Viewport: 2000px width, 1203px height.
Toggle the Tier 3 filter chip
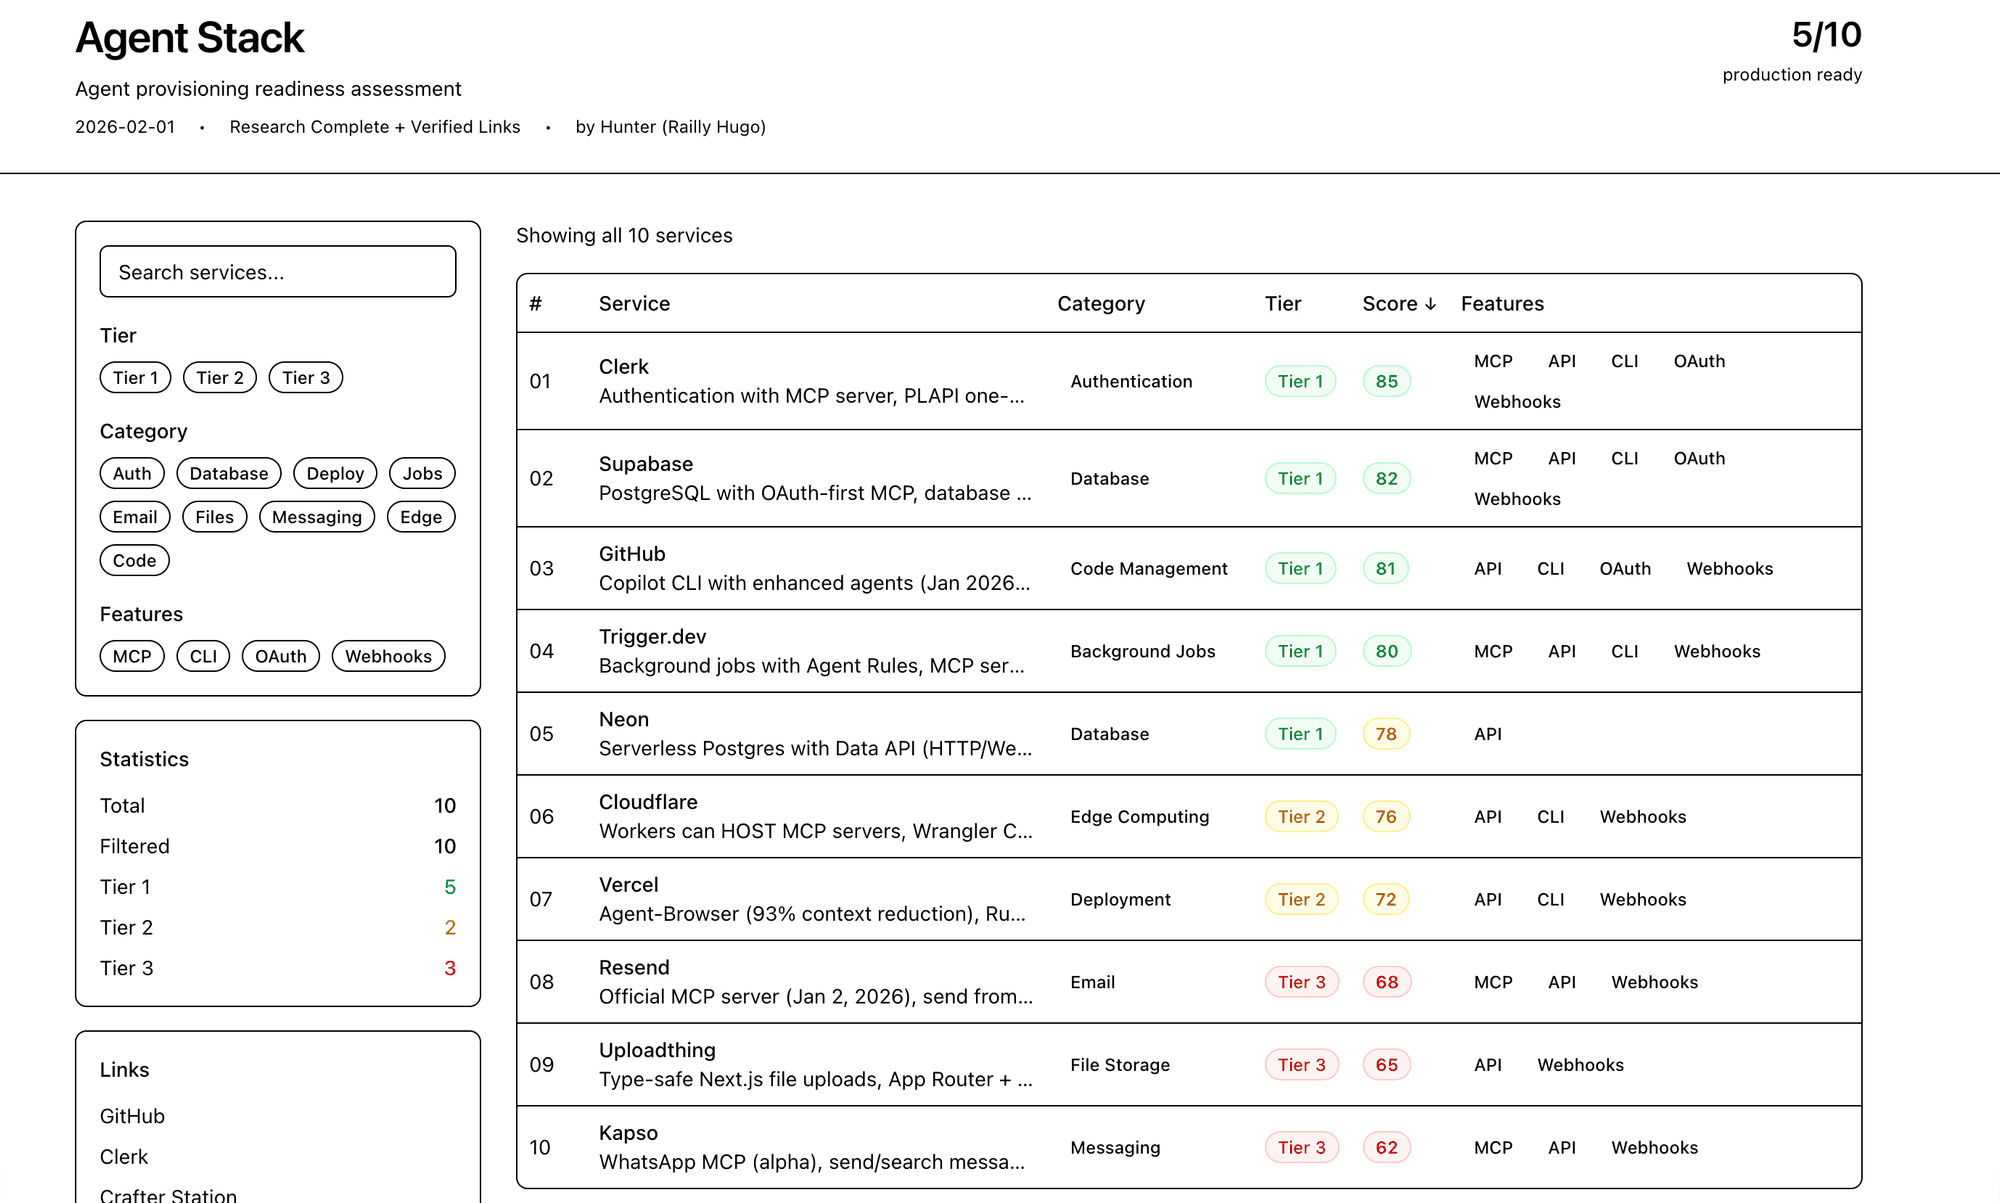305,377
